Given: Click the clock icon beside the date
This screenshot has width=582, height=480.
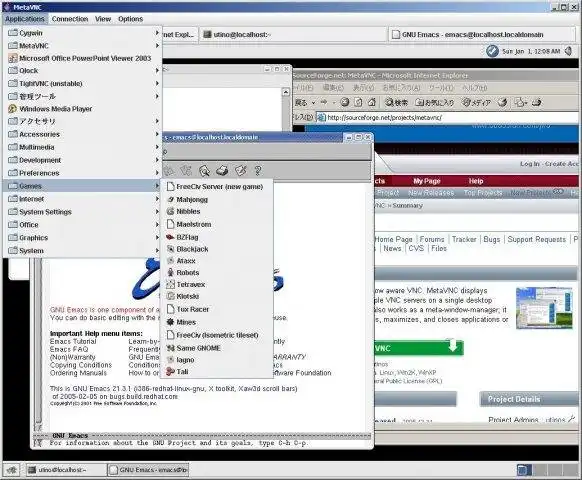Looking at the screenshot, I should coord(492,51).
